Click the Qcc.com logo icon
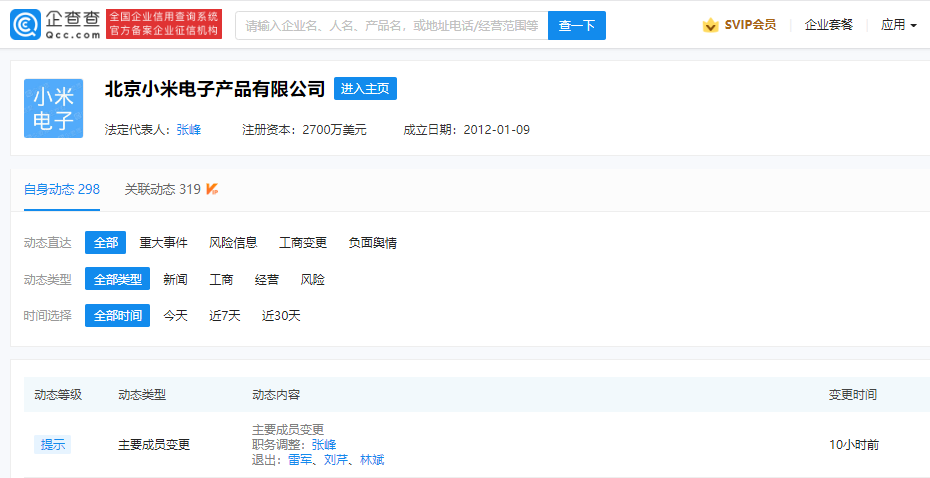Screen dimensions: 930x478 [x=26, y=24]
